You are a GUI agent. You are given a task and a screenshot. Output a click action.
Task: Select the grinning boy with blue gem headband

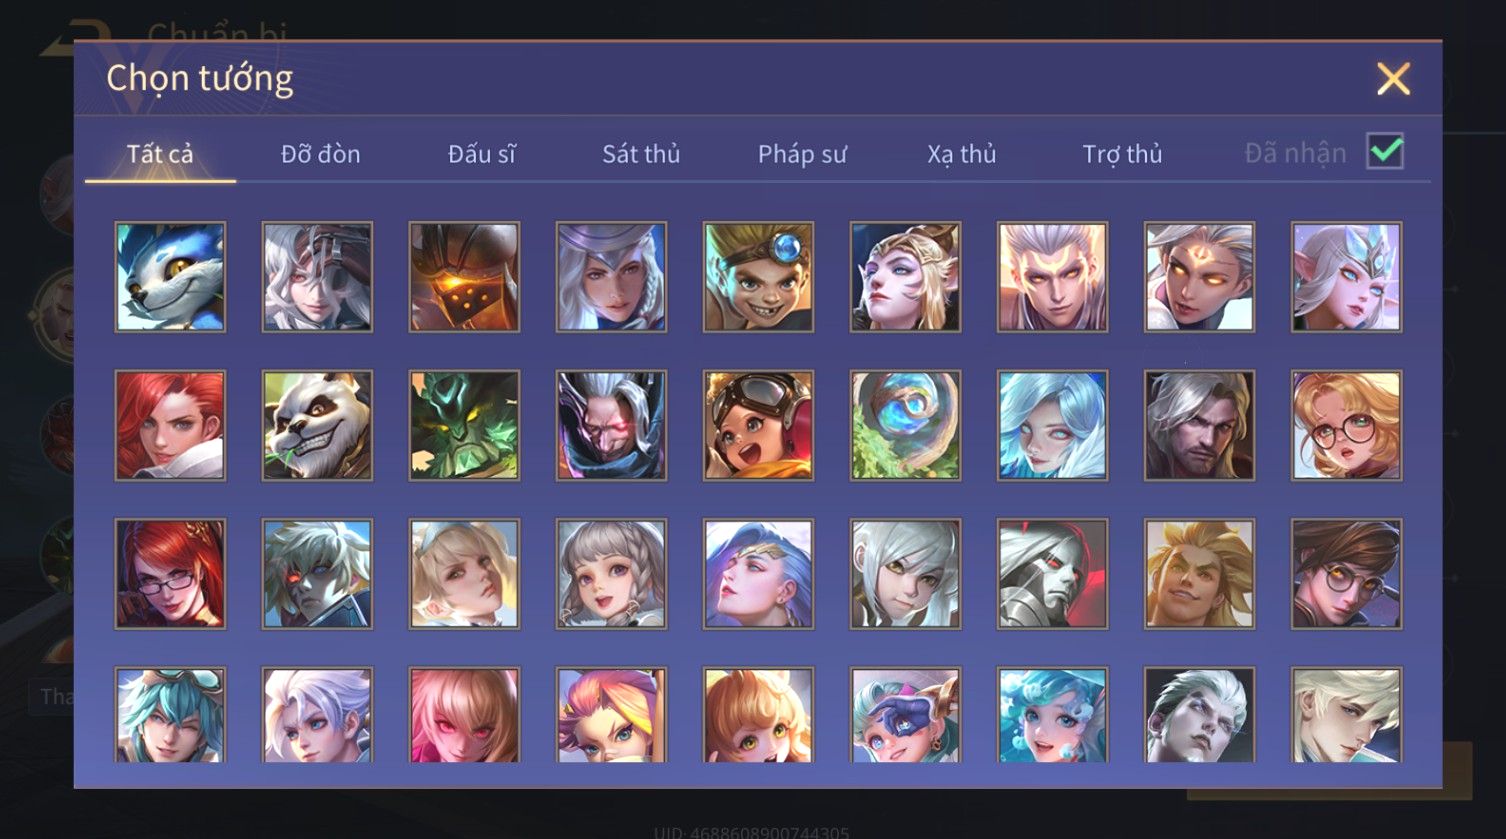point(758,277)
